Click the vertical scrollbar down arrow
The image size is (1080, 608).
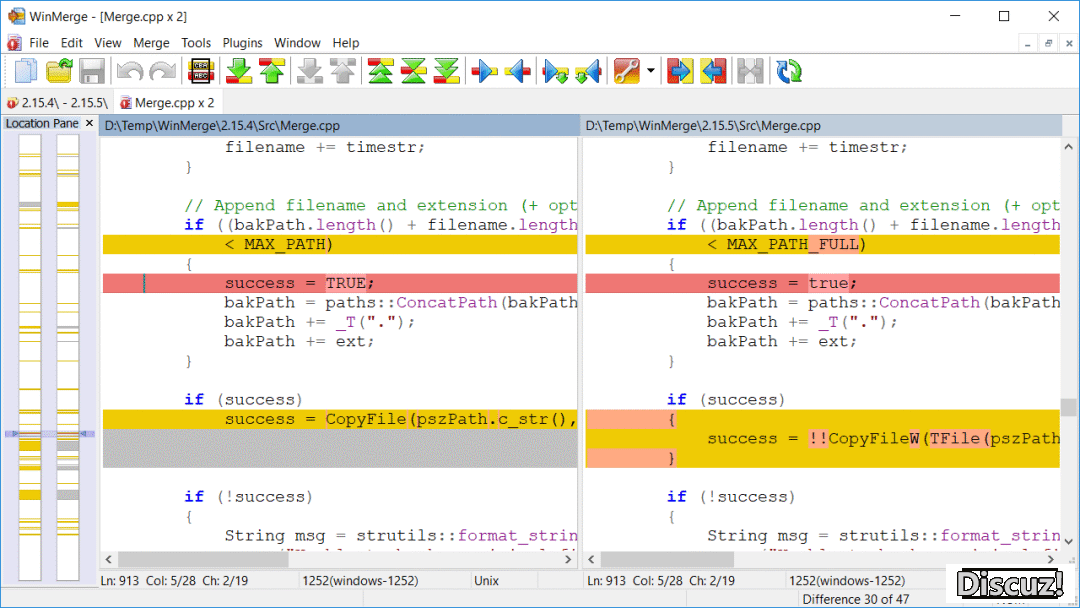[x=1068, y=542]
